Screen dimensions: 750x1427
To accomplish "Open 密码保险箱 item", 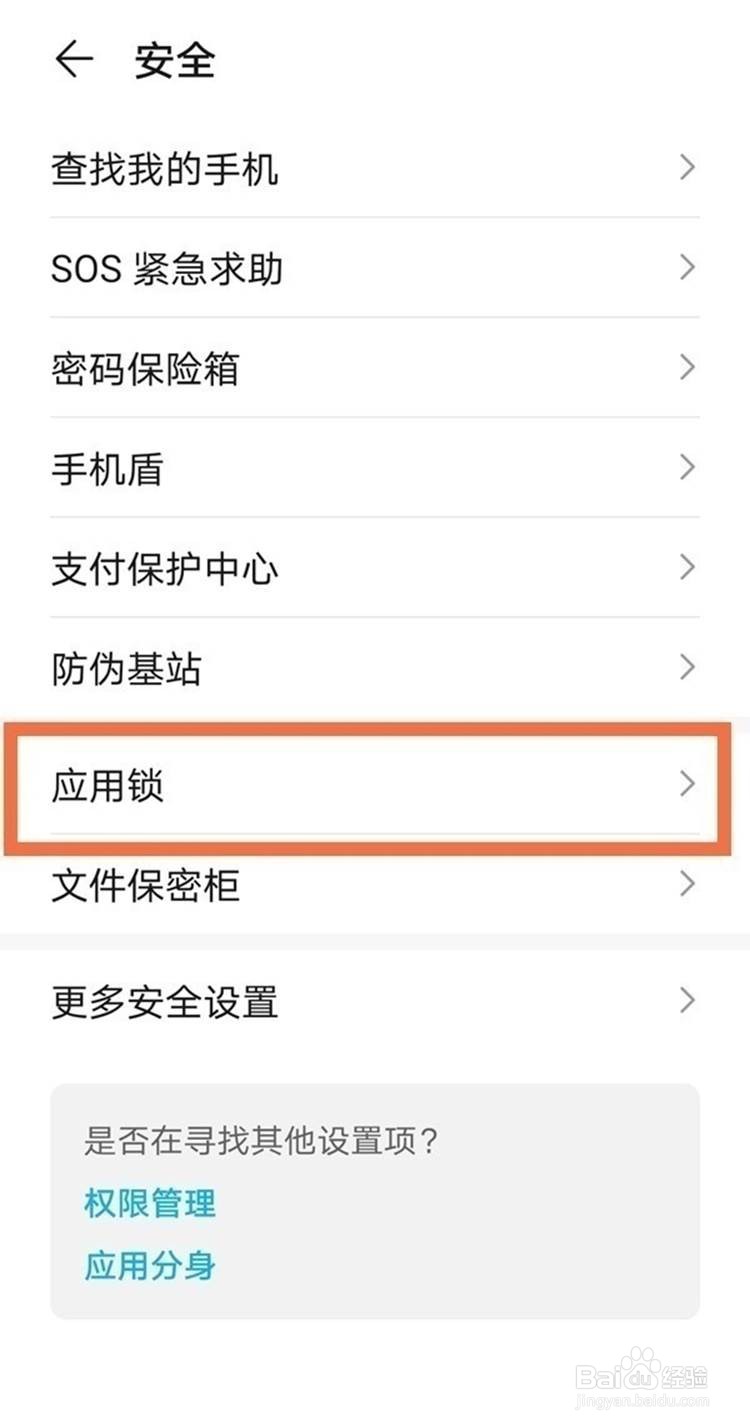I will click(375, 368).
